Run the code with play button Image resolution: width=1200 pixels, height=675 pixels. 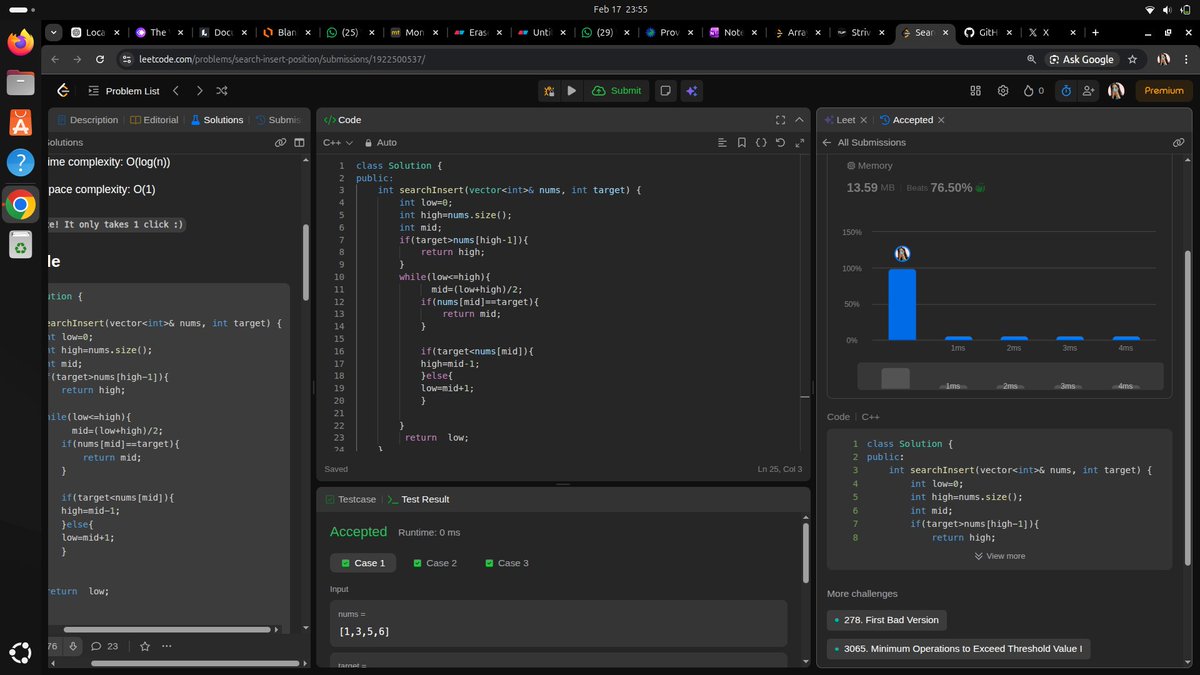[x=571, y=90]
